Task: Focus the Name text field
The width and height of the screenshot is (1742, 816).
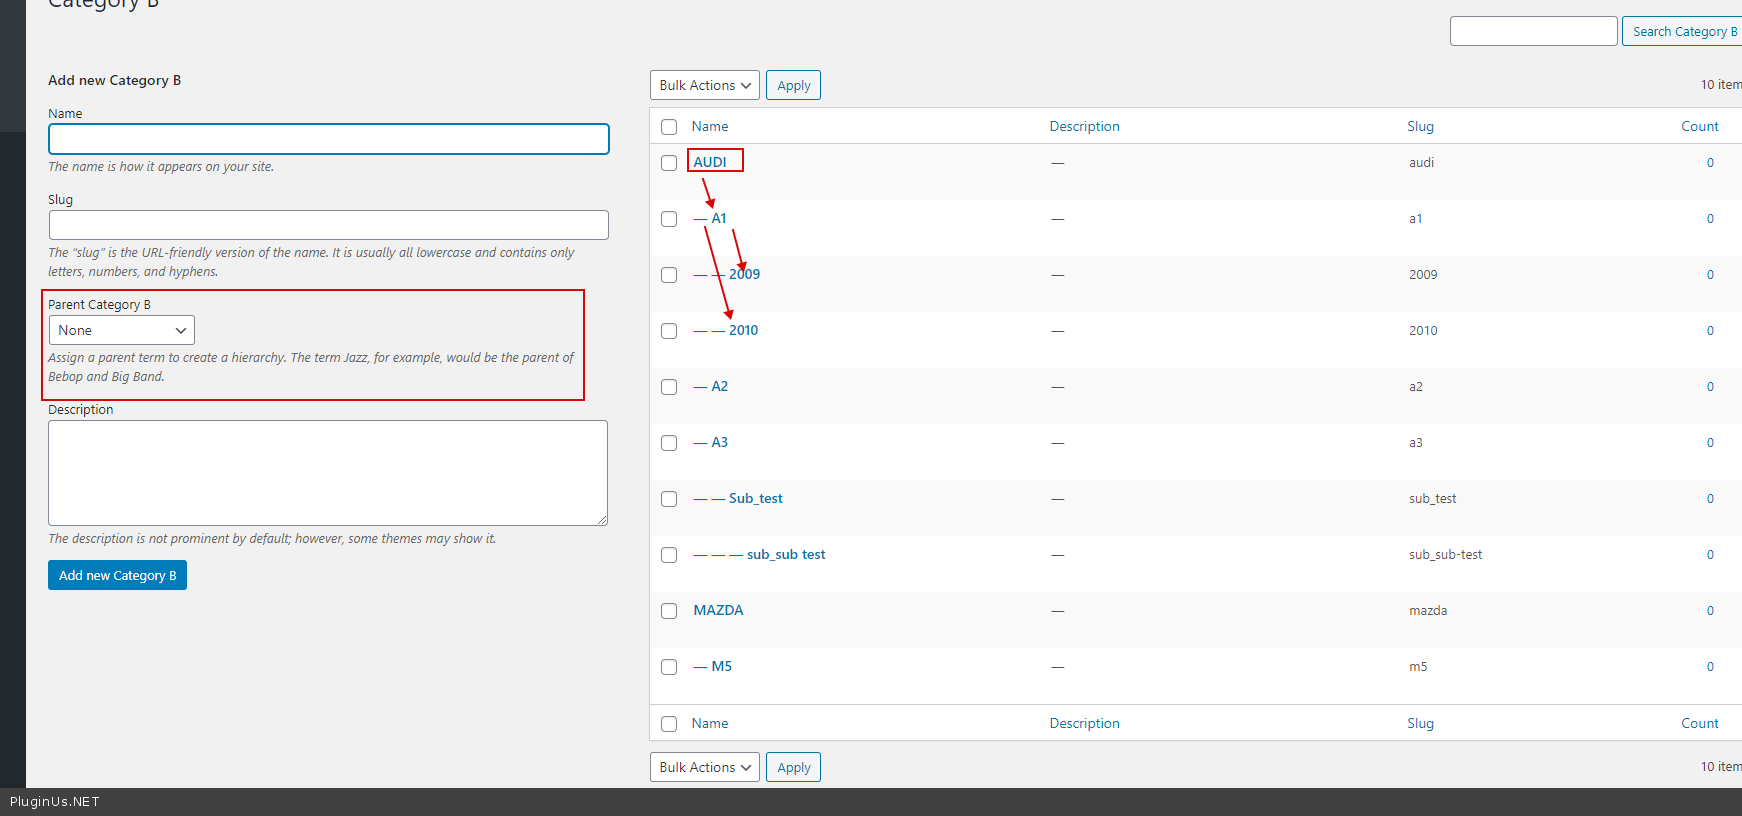Action: (328, 139)
